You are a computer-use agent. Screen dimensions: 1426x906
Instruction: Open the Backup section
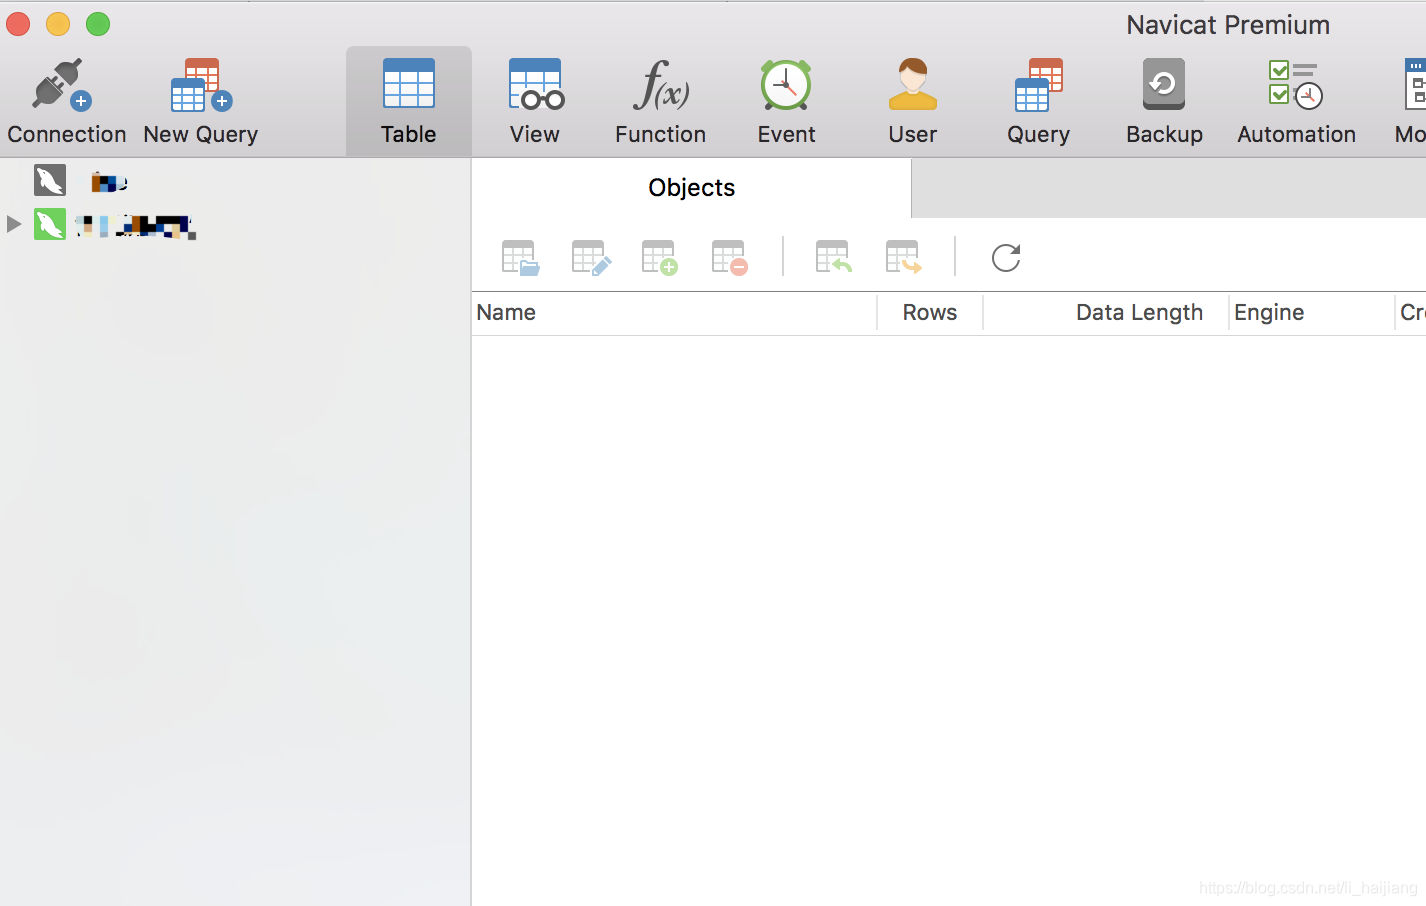click(1164, 102)
